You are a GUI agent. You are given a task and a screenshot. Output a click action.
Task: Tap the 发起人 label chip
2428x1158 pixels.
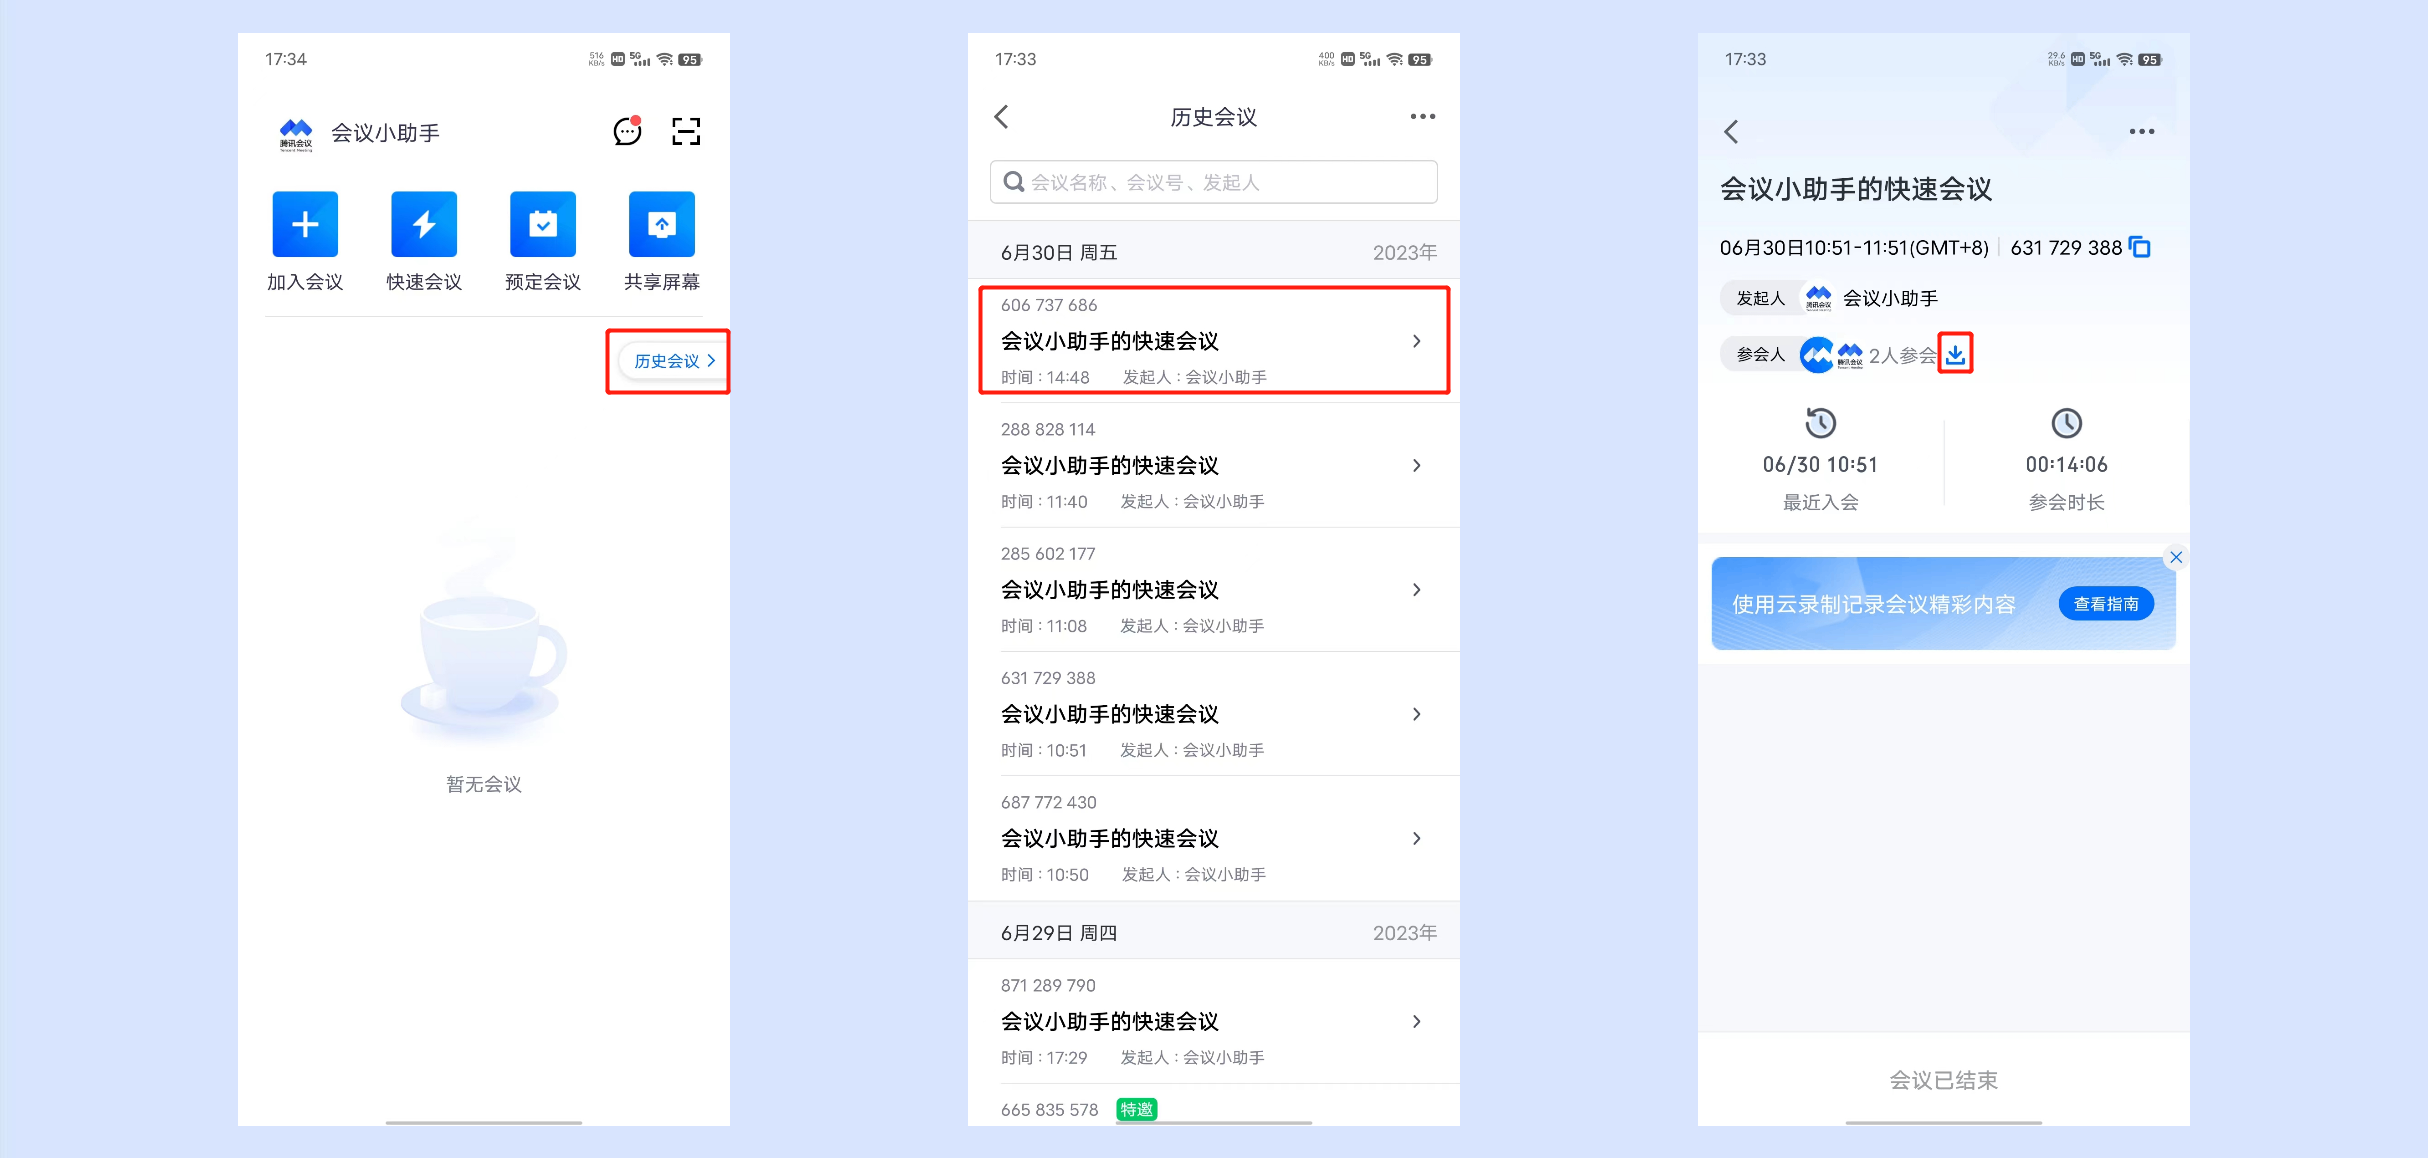tap(1760, 298)
